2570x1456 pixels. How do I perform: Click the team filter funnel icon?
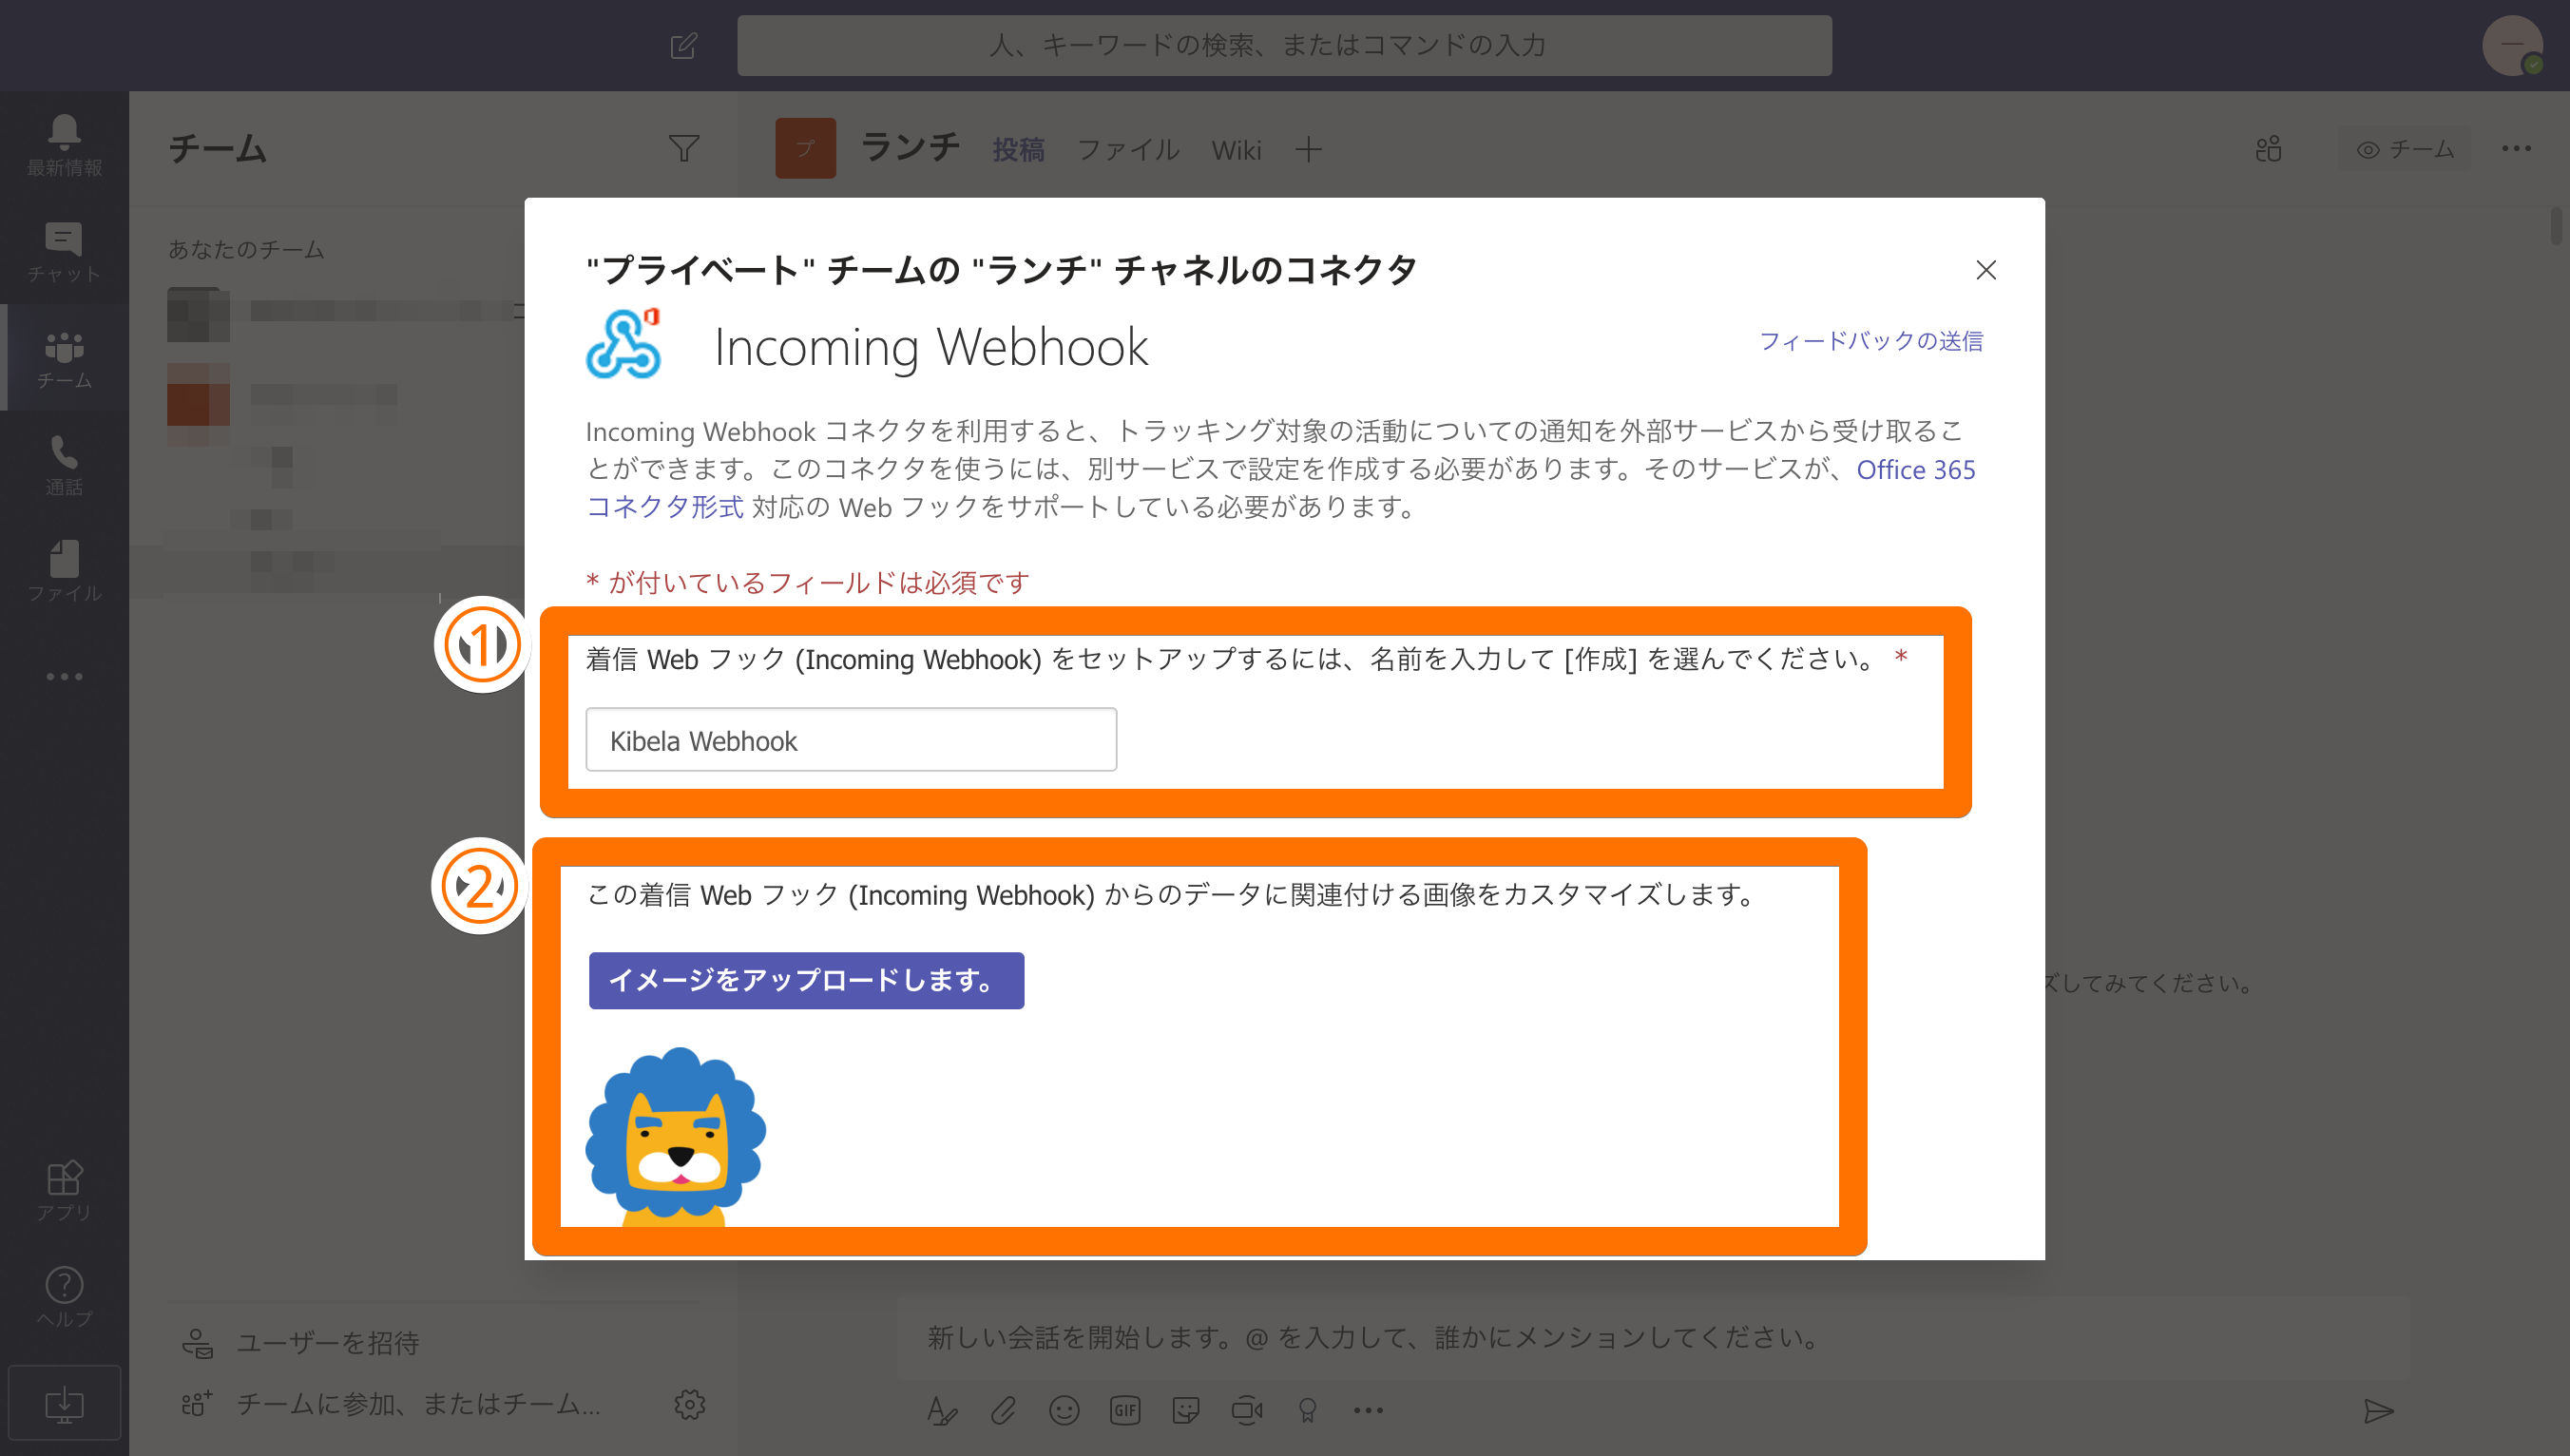coord(683,149)
